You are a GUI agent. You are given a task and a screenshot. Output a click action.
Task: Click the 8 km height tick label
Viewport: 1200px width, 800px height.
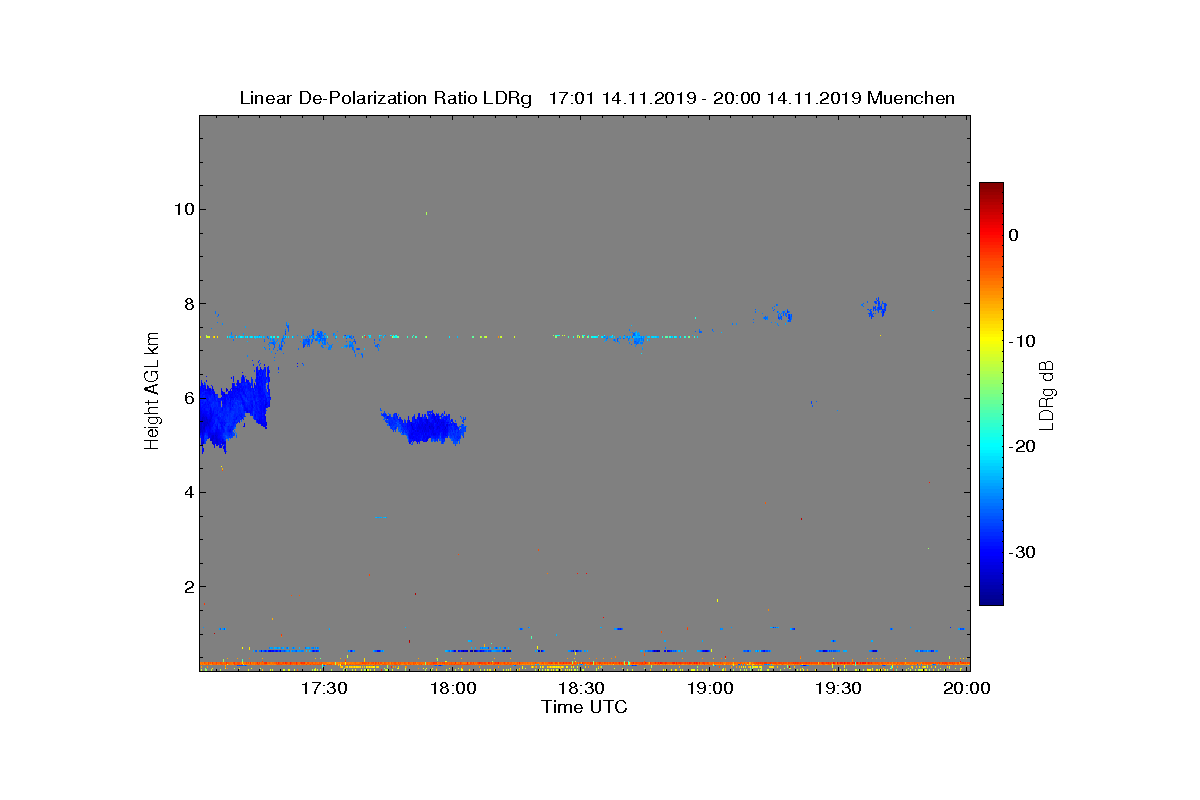point(188,304)
